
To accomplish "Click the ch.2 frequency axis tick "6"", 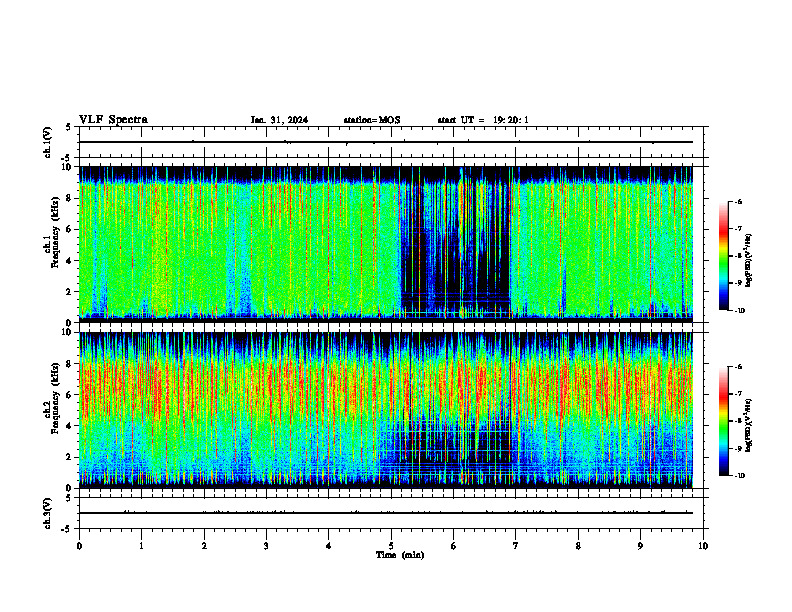I will coord(71,395).
